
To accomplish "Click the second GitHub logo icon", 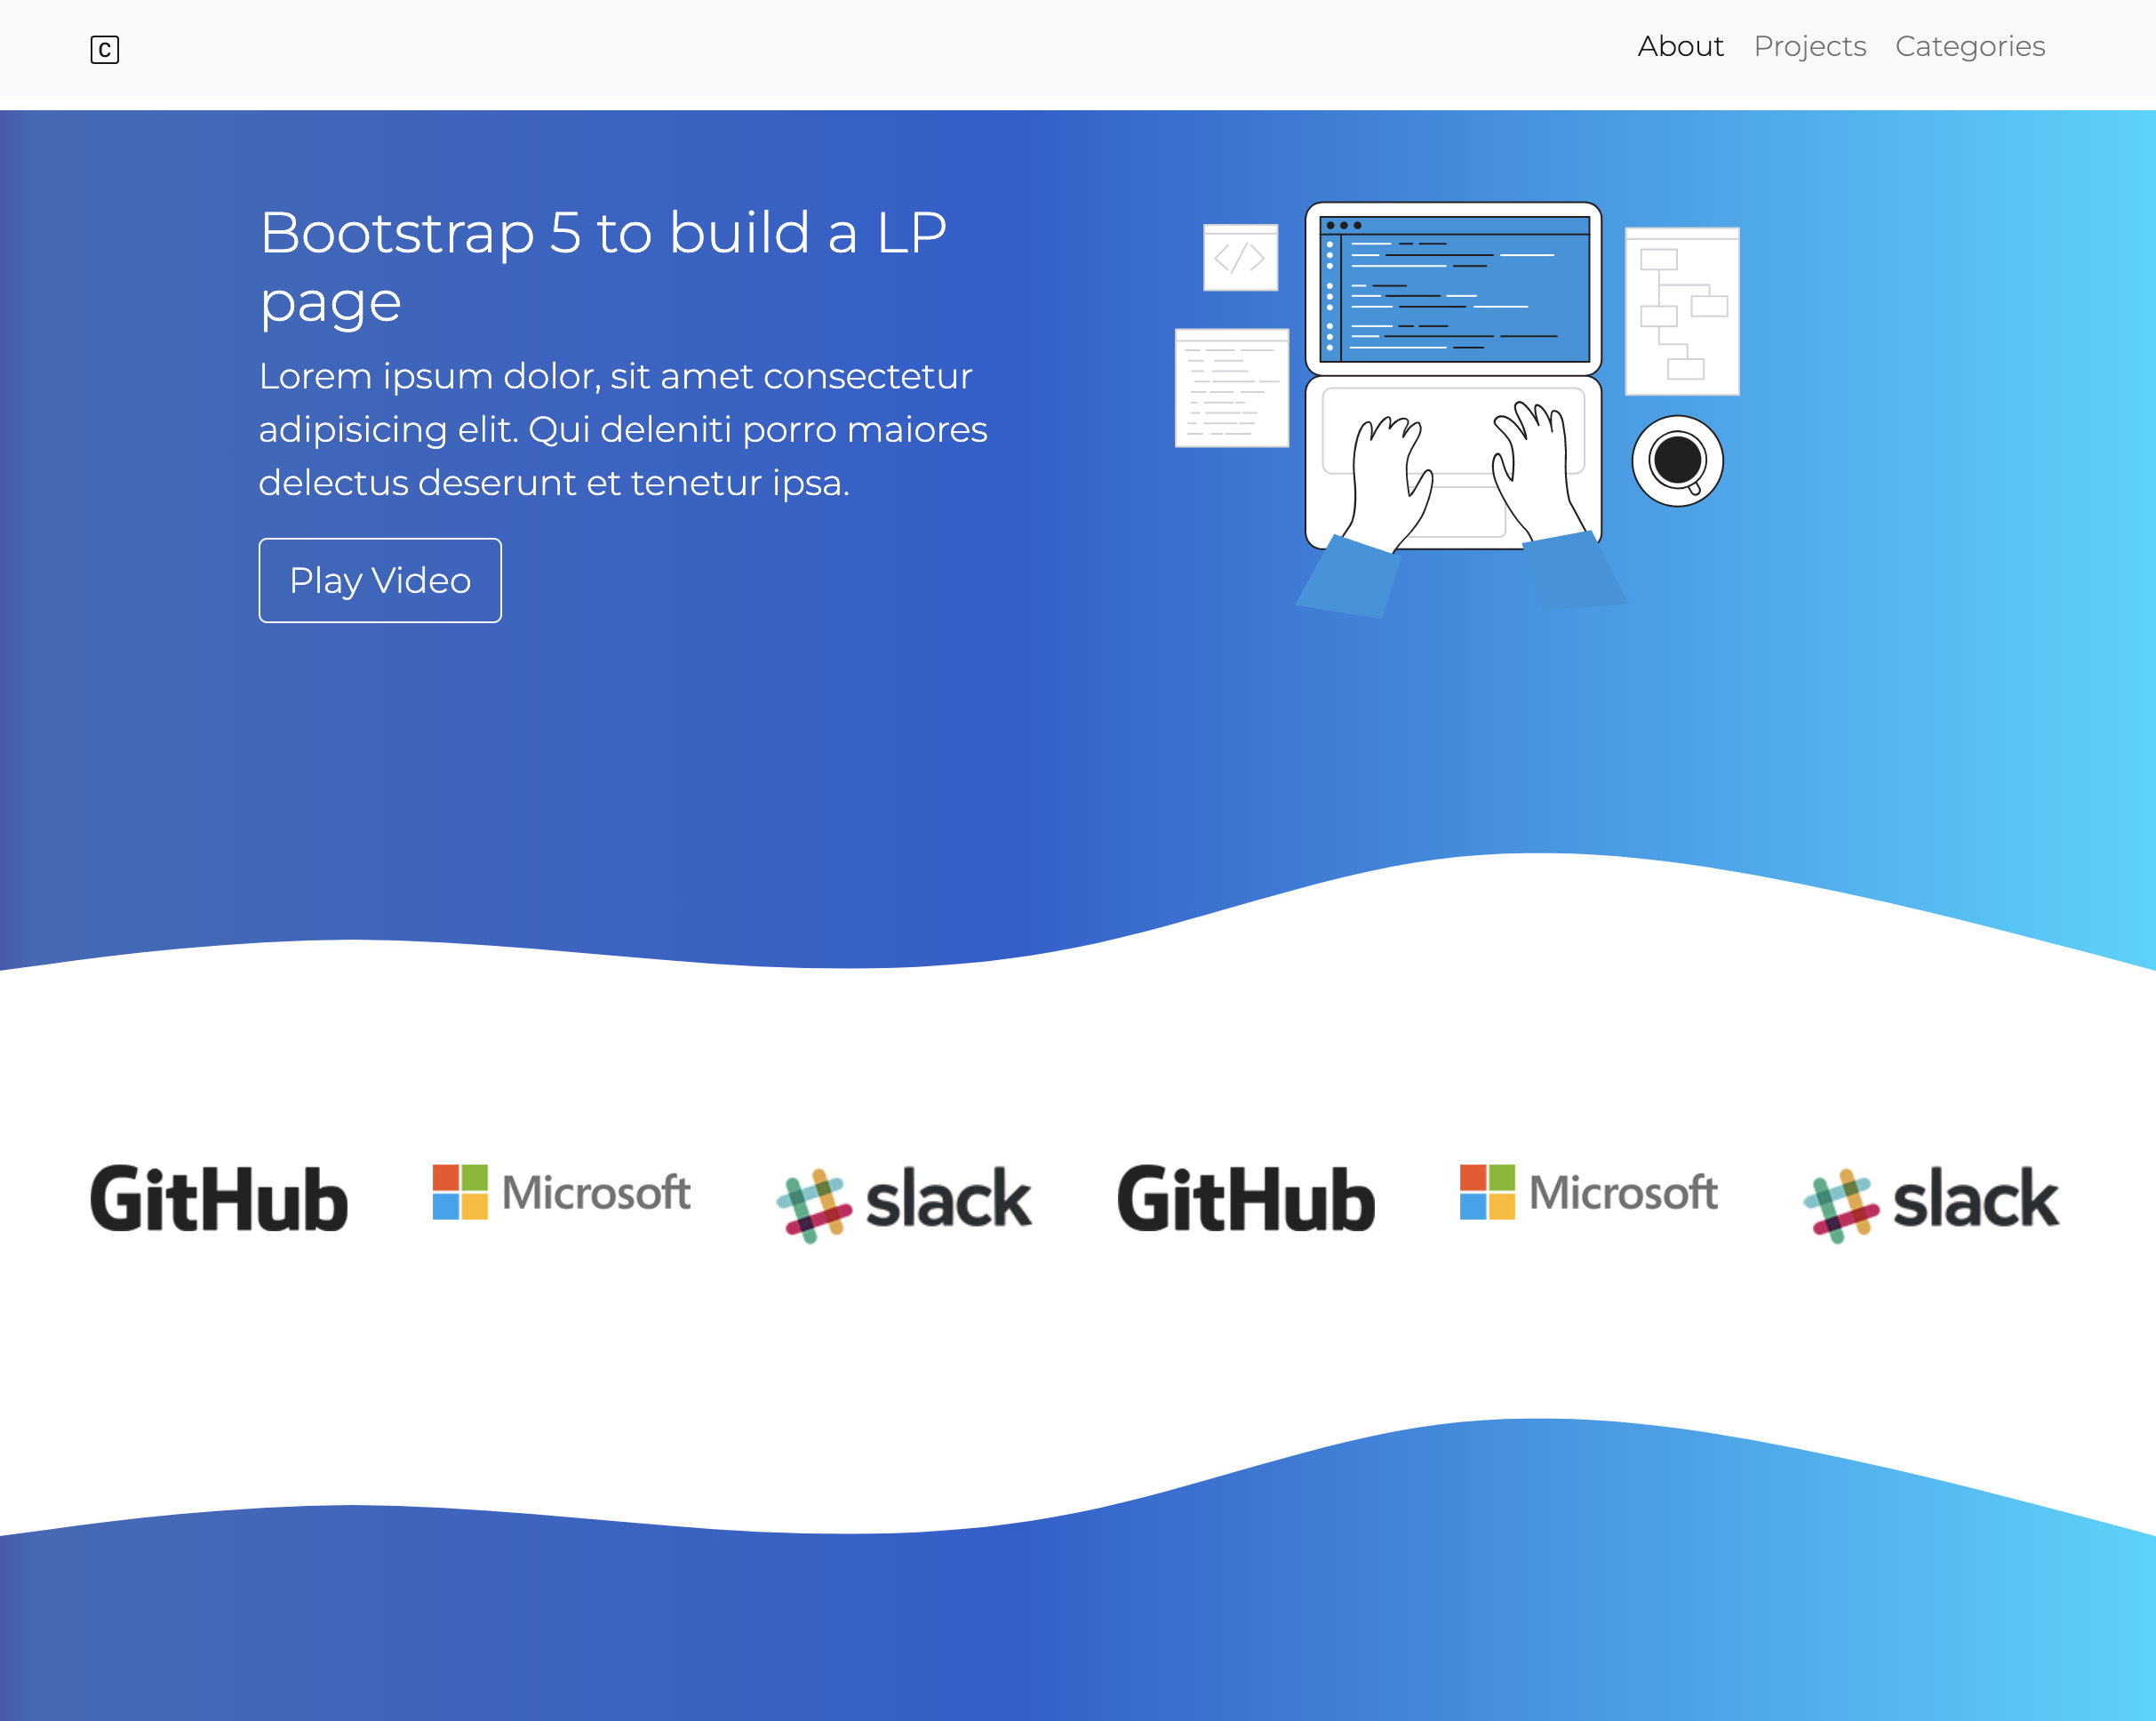I will point(1249,1197).
